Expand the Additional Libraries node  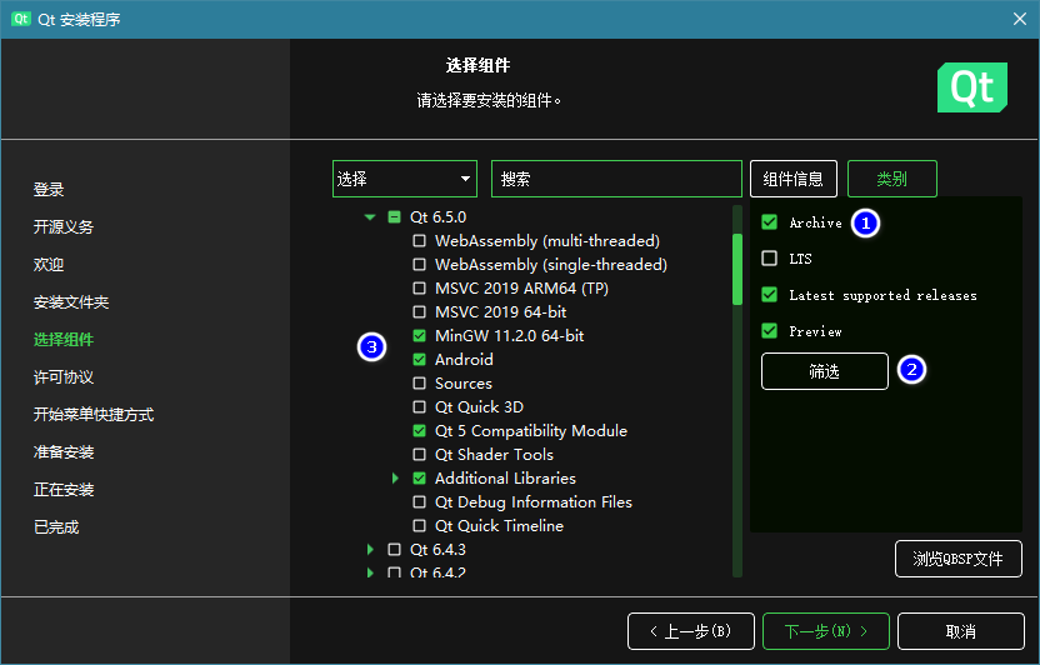[395, 478]
